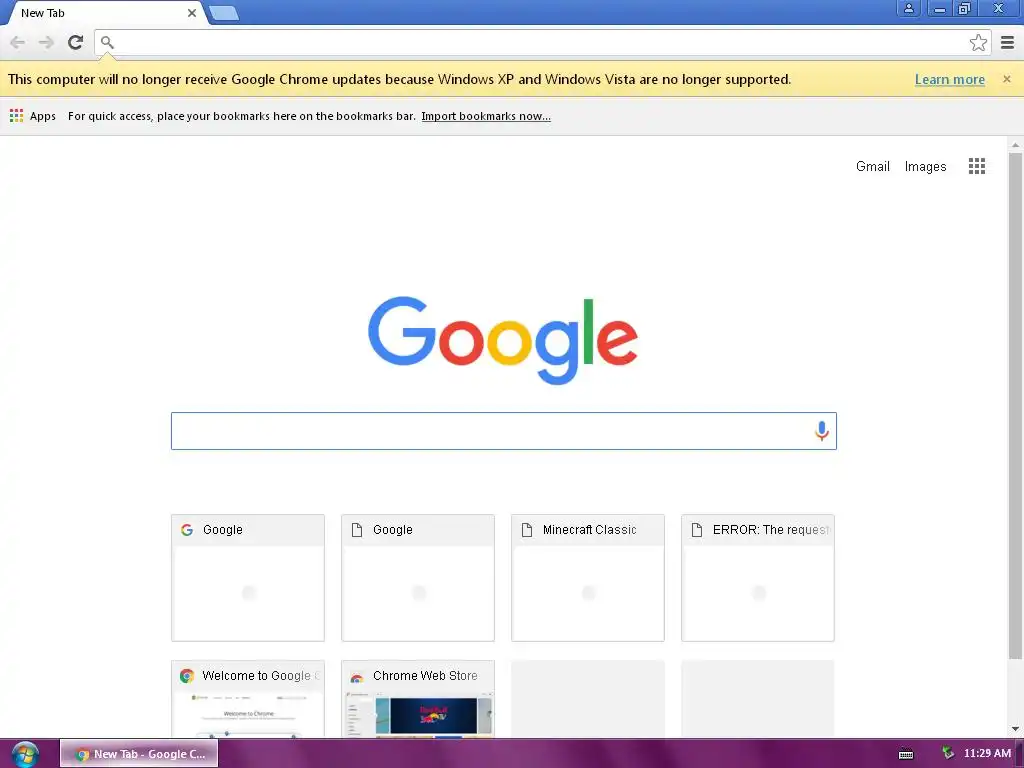Open the Google apps grid icon
Viewport: 1024px width, 768px height.
pos(976,166)
